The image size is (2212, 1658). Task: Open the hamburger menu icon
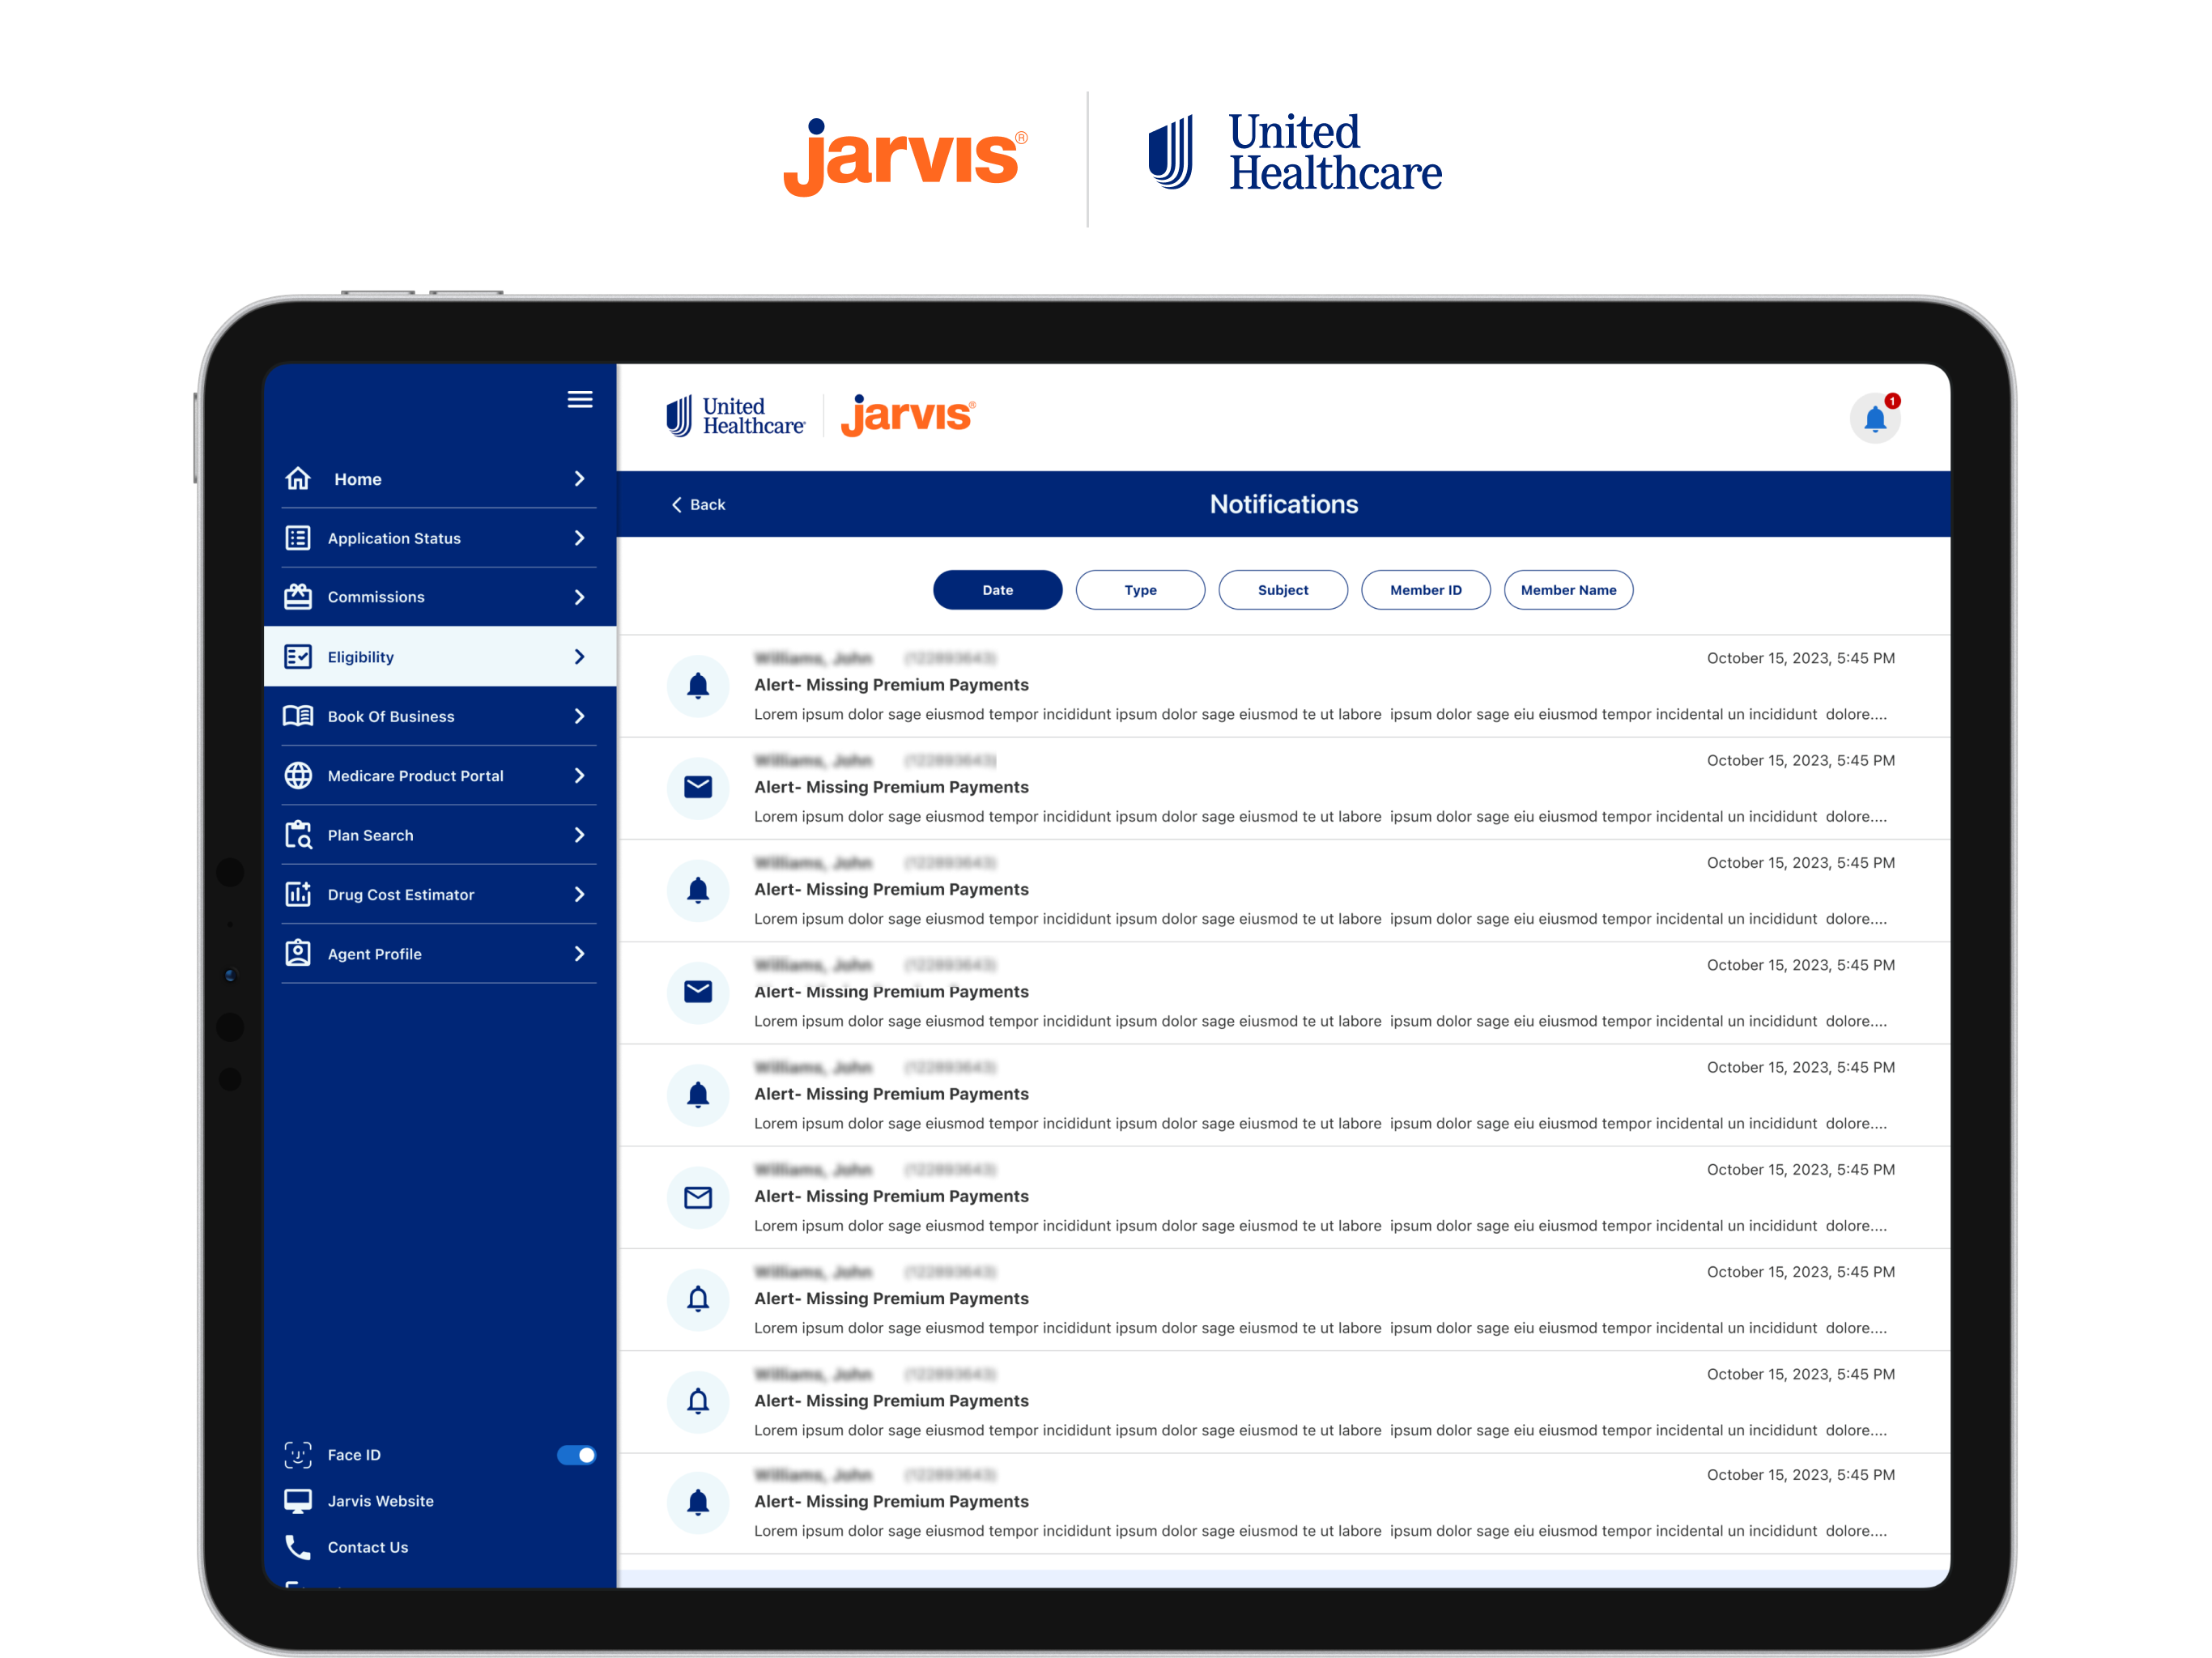(x=580, y=400)
